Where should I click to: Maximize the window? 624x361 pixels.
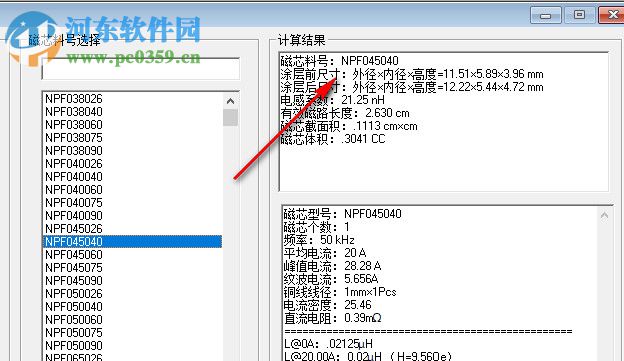pos(579,15)
